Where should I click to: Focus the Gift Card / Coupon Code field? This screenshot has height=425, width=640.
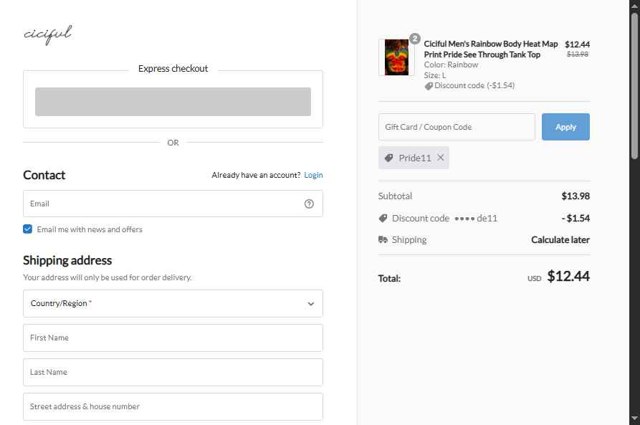tap(457, 127)
